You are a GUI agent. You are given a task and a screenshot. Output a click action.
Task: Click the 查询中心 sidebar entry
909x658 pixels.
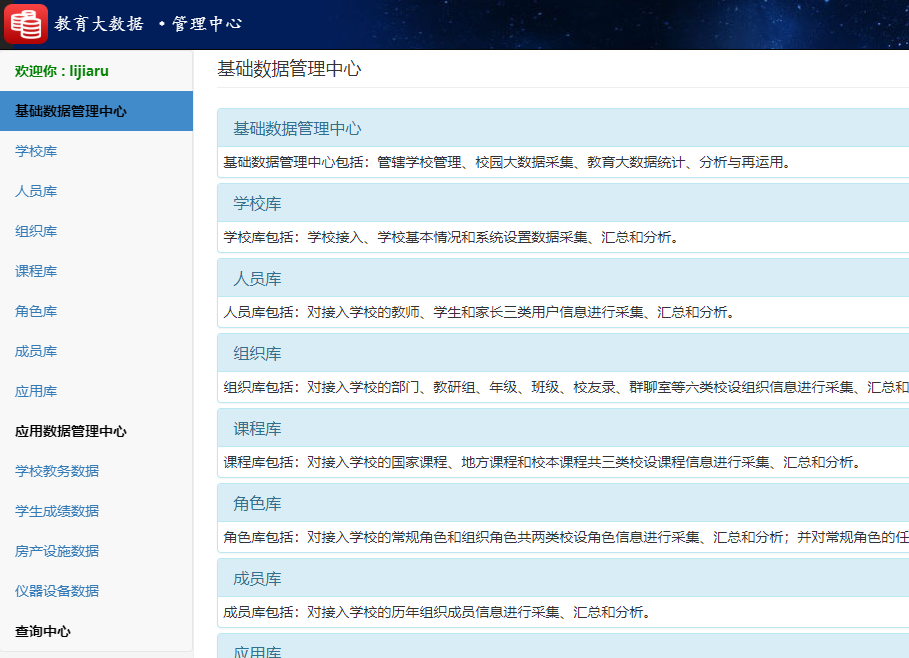(44, 631)
